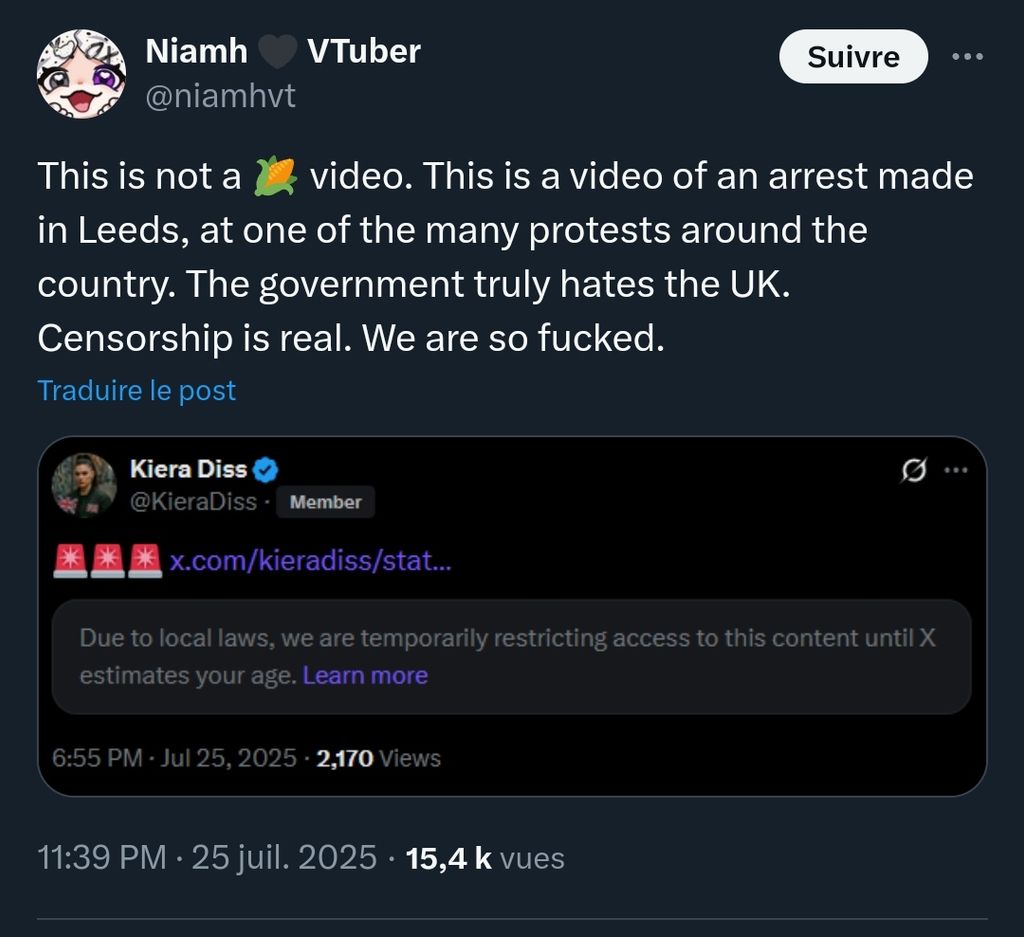
Task: Click the red siren emojis in quoted post
Action: click(107, 560)
